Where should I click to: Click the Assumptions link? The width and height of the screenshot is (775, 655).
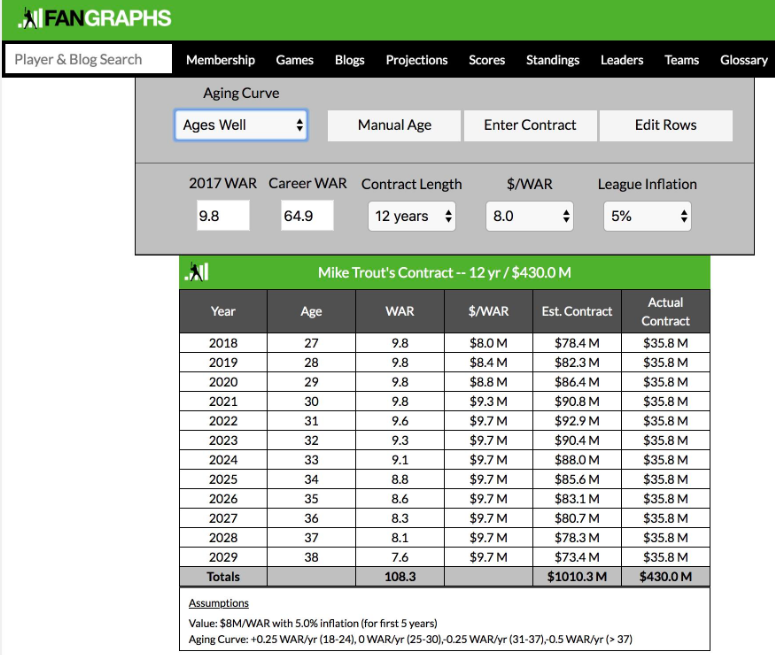click(x=218, y=603)
